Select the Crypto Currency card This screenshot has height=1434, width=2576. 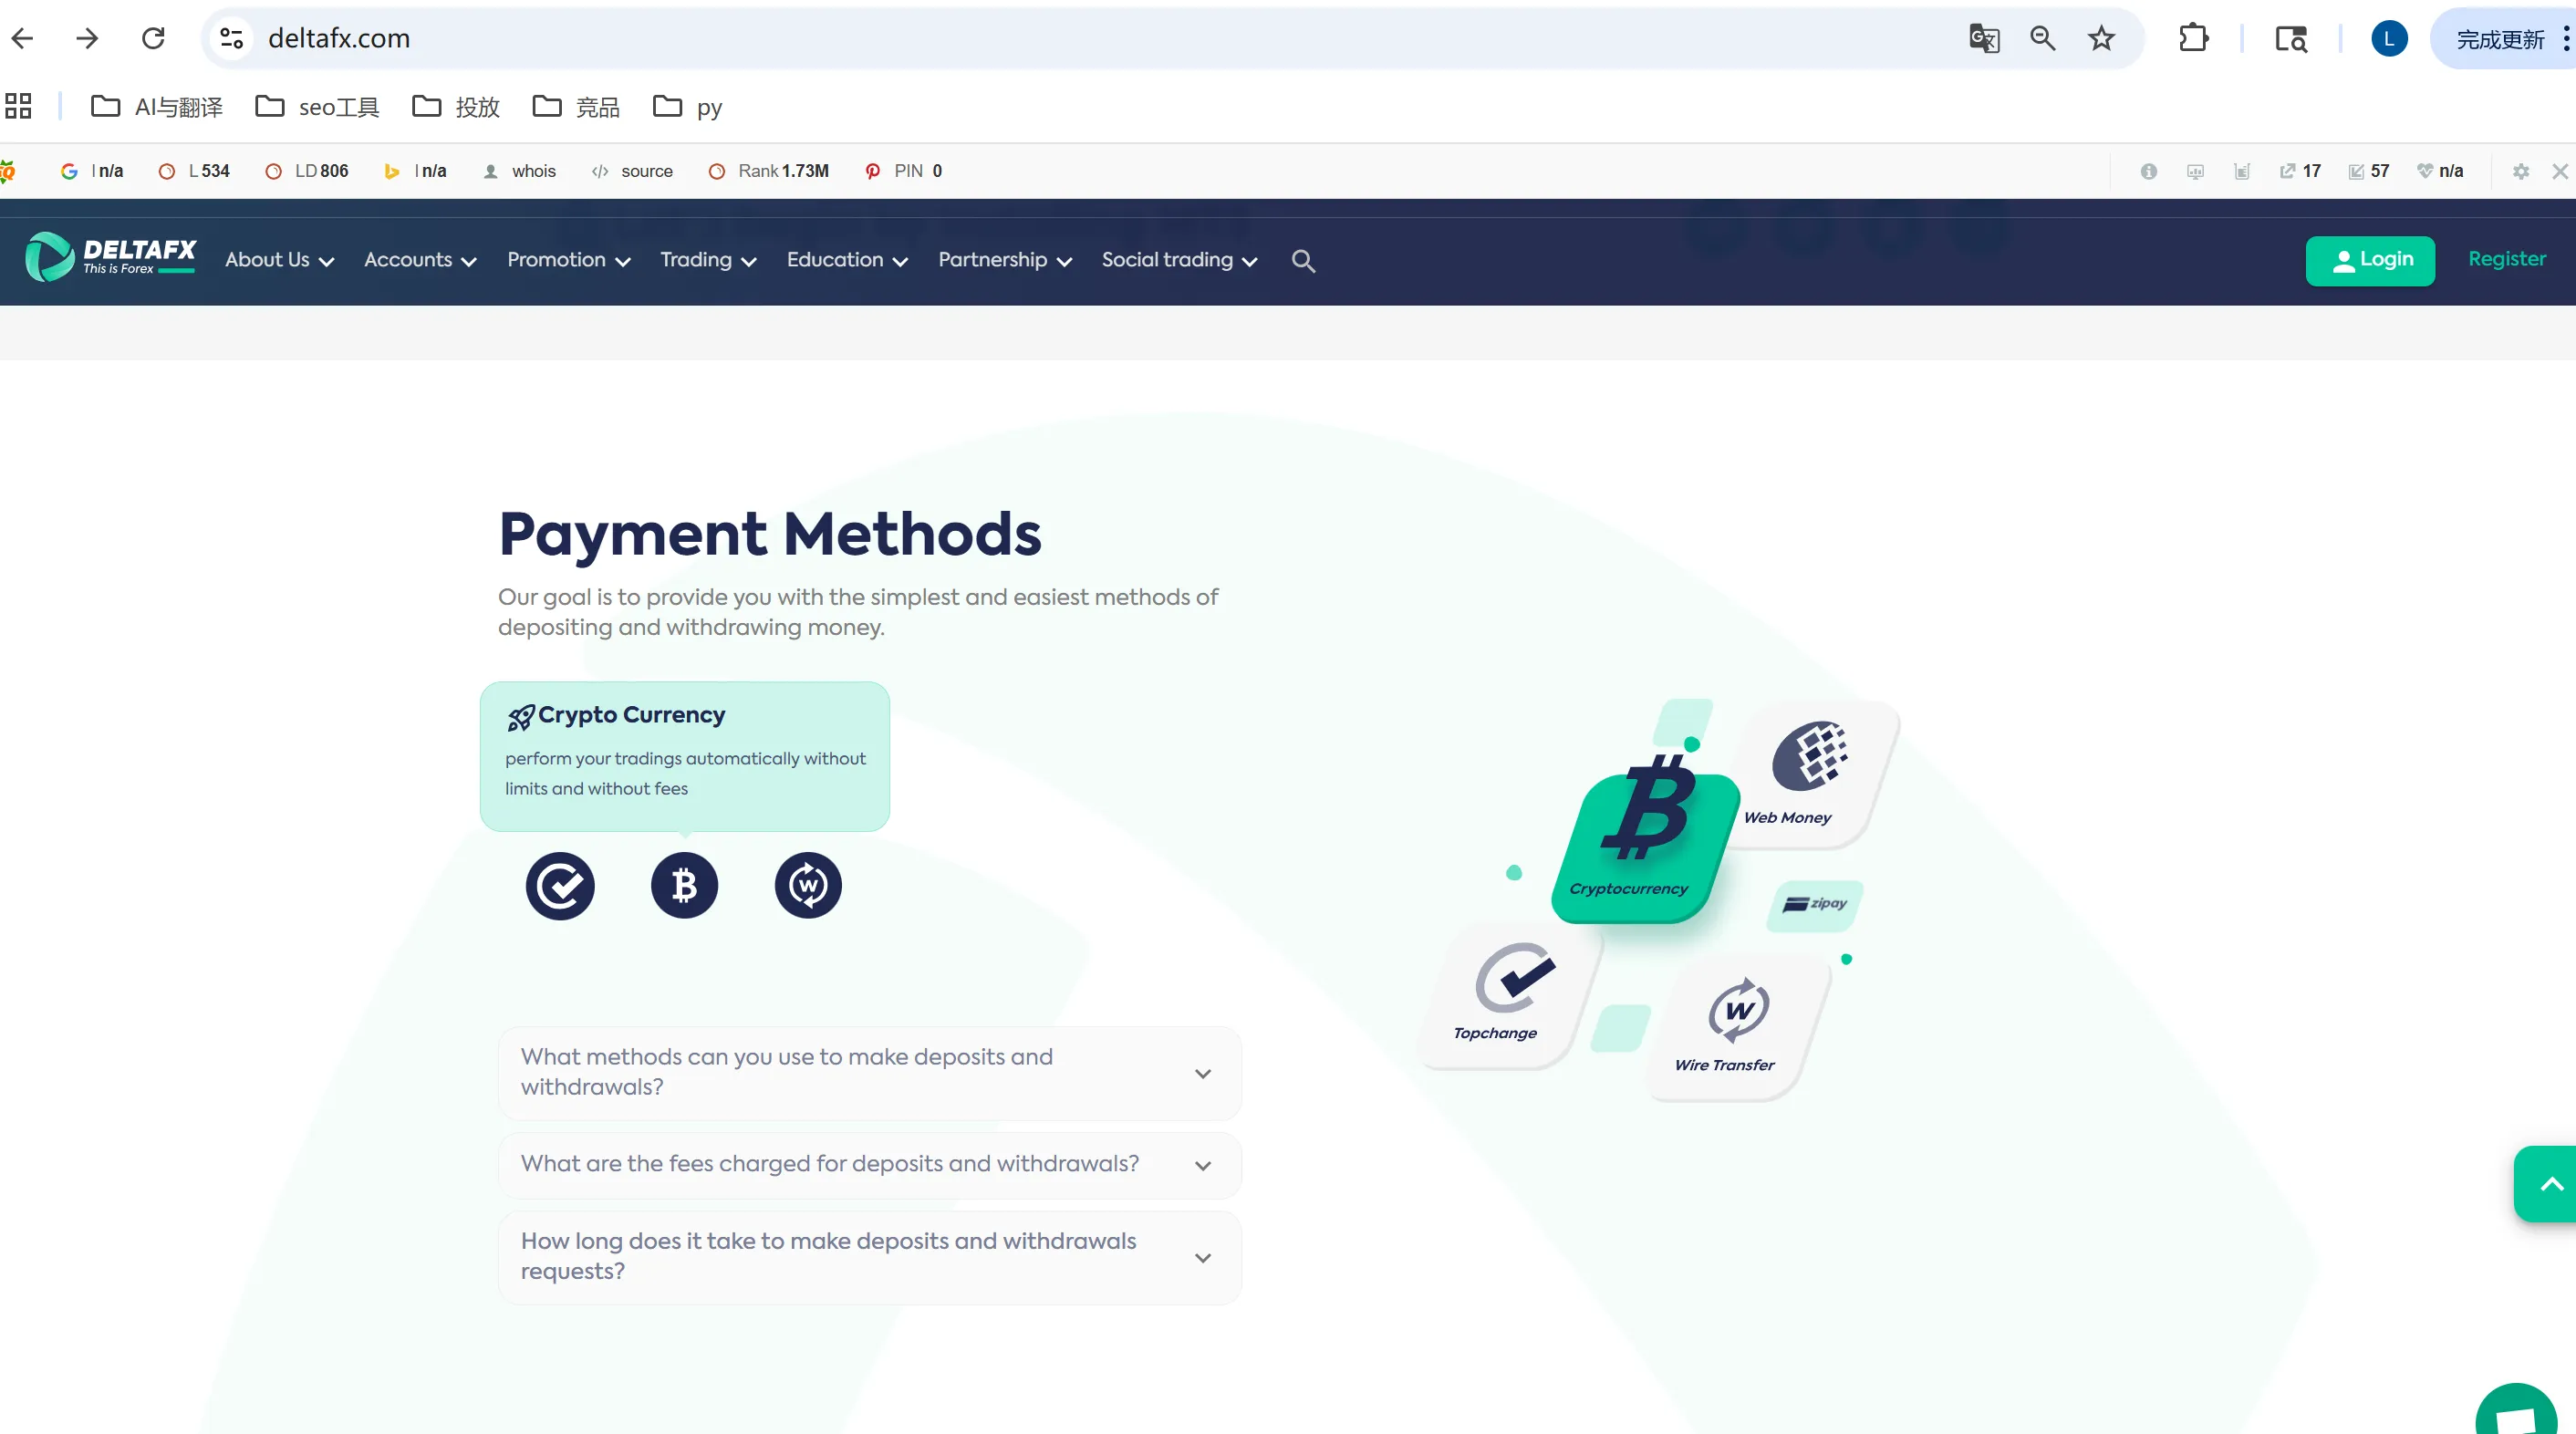coord(685,755)
